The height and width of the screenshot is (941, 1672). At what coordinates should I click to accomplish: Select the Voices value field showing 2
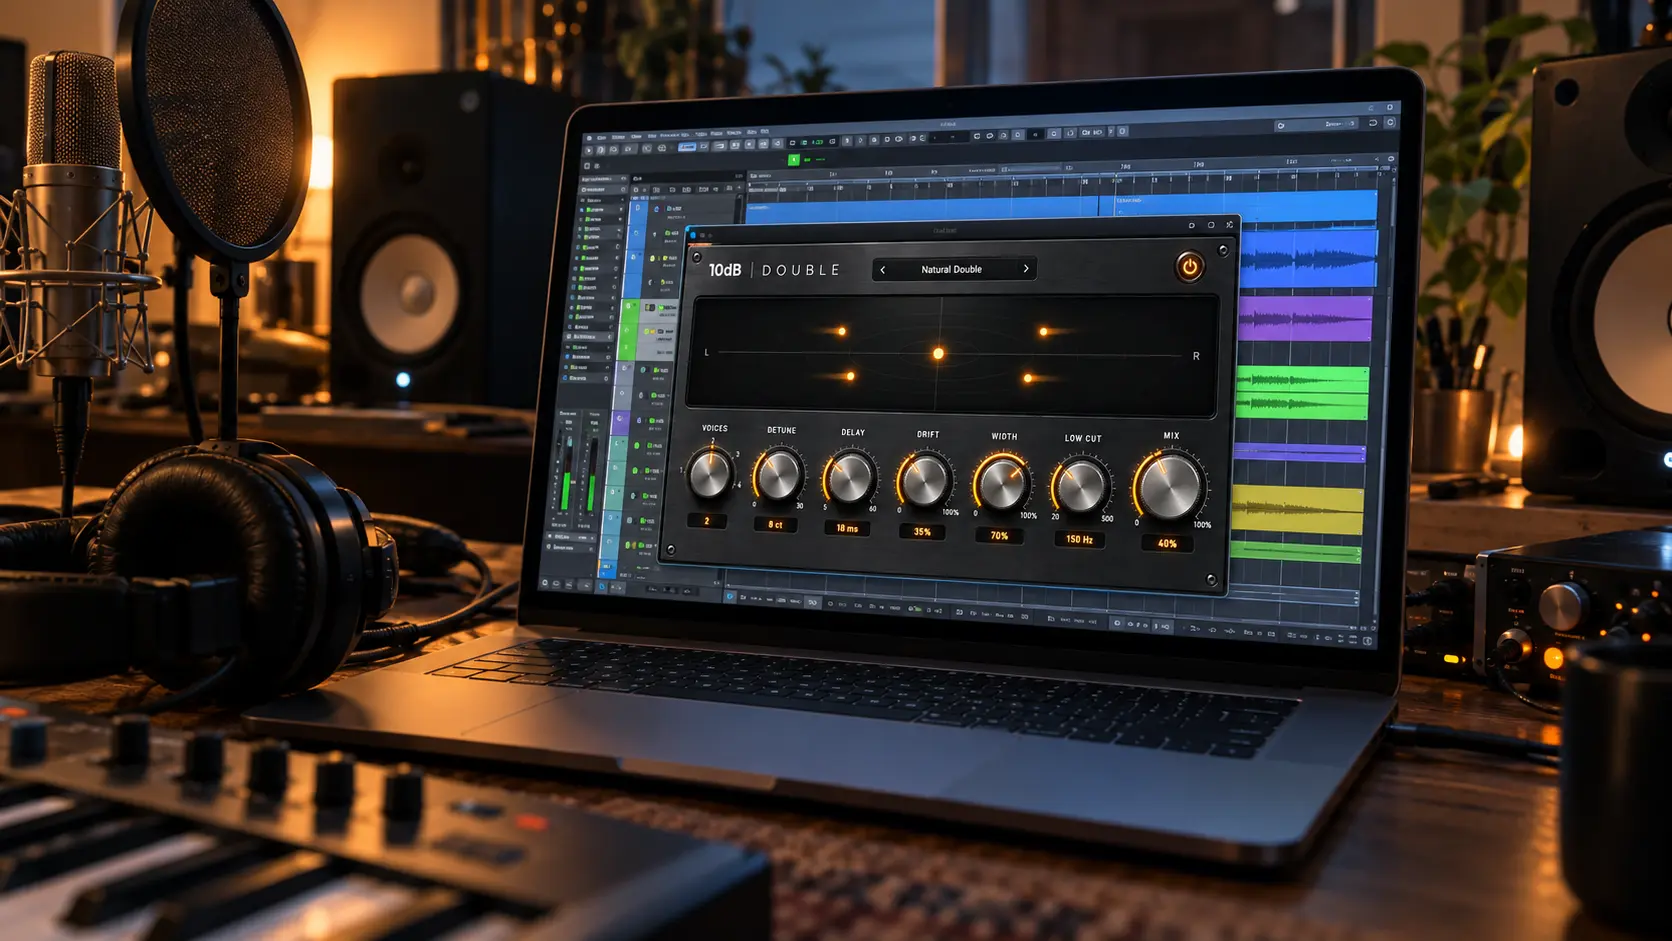[x=707, y=521]
